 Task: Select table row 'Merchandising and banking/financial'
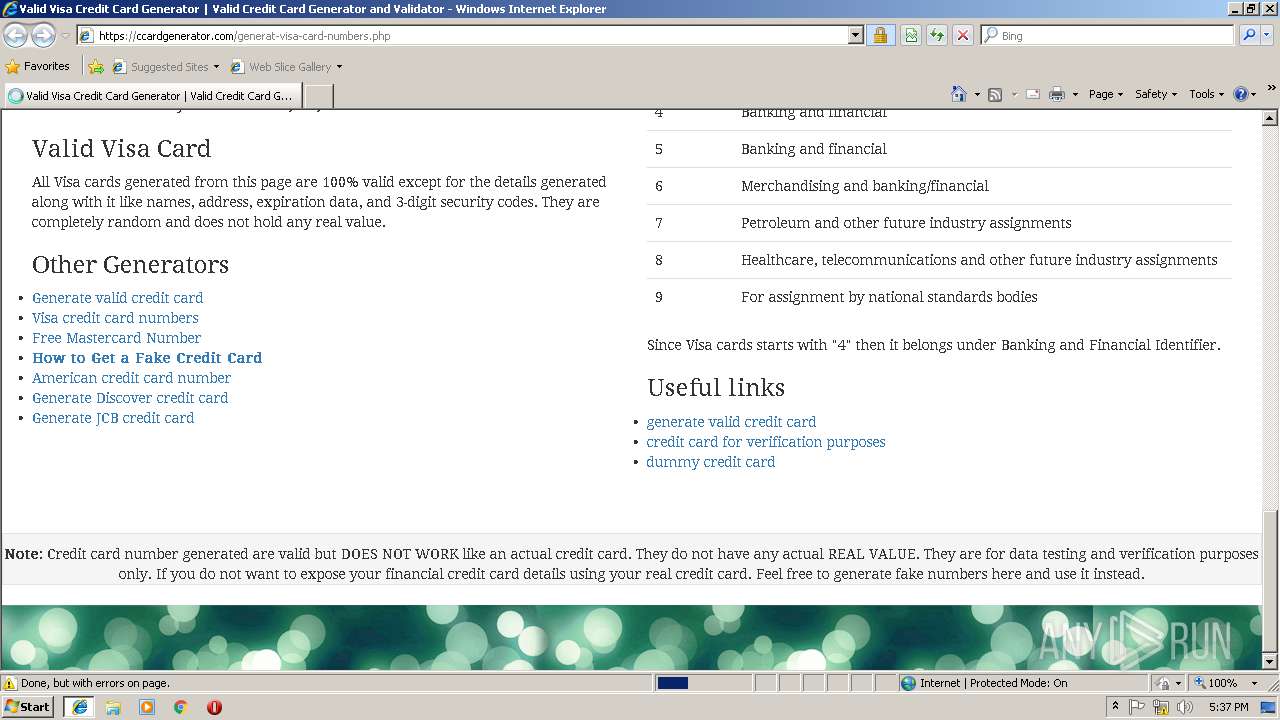coord(939,186)
